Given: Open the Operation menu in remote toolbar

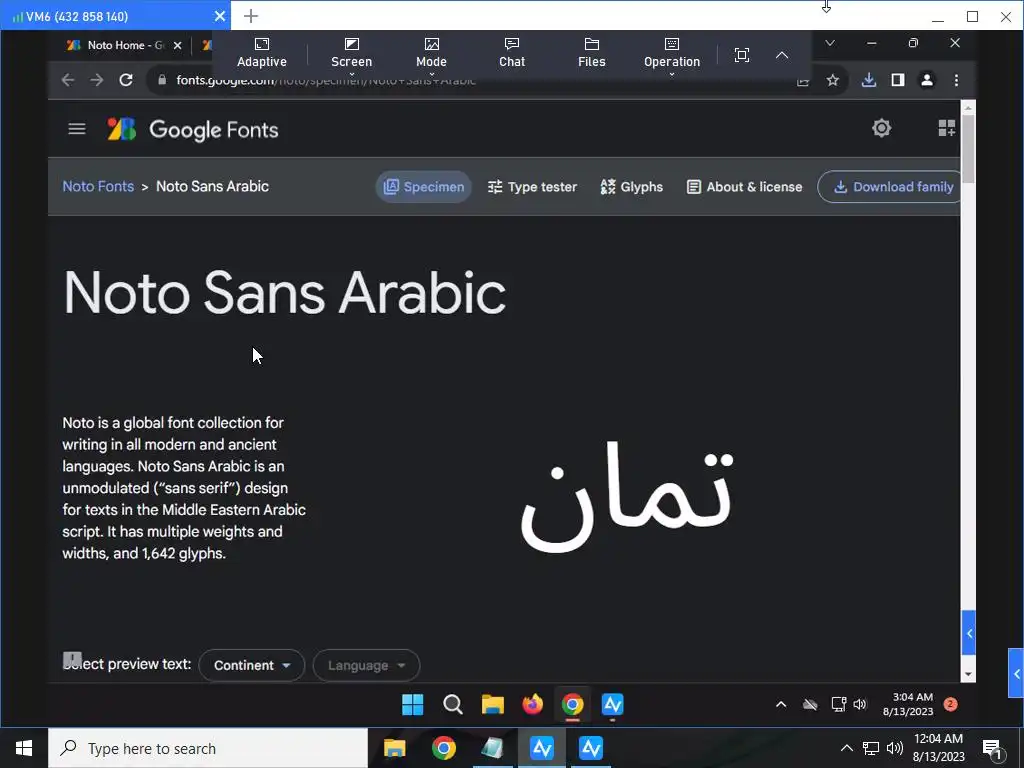Looking at the screenshot, I should [x=672, y=56].
